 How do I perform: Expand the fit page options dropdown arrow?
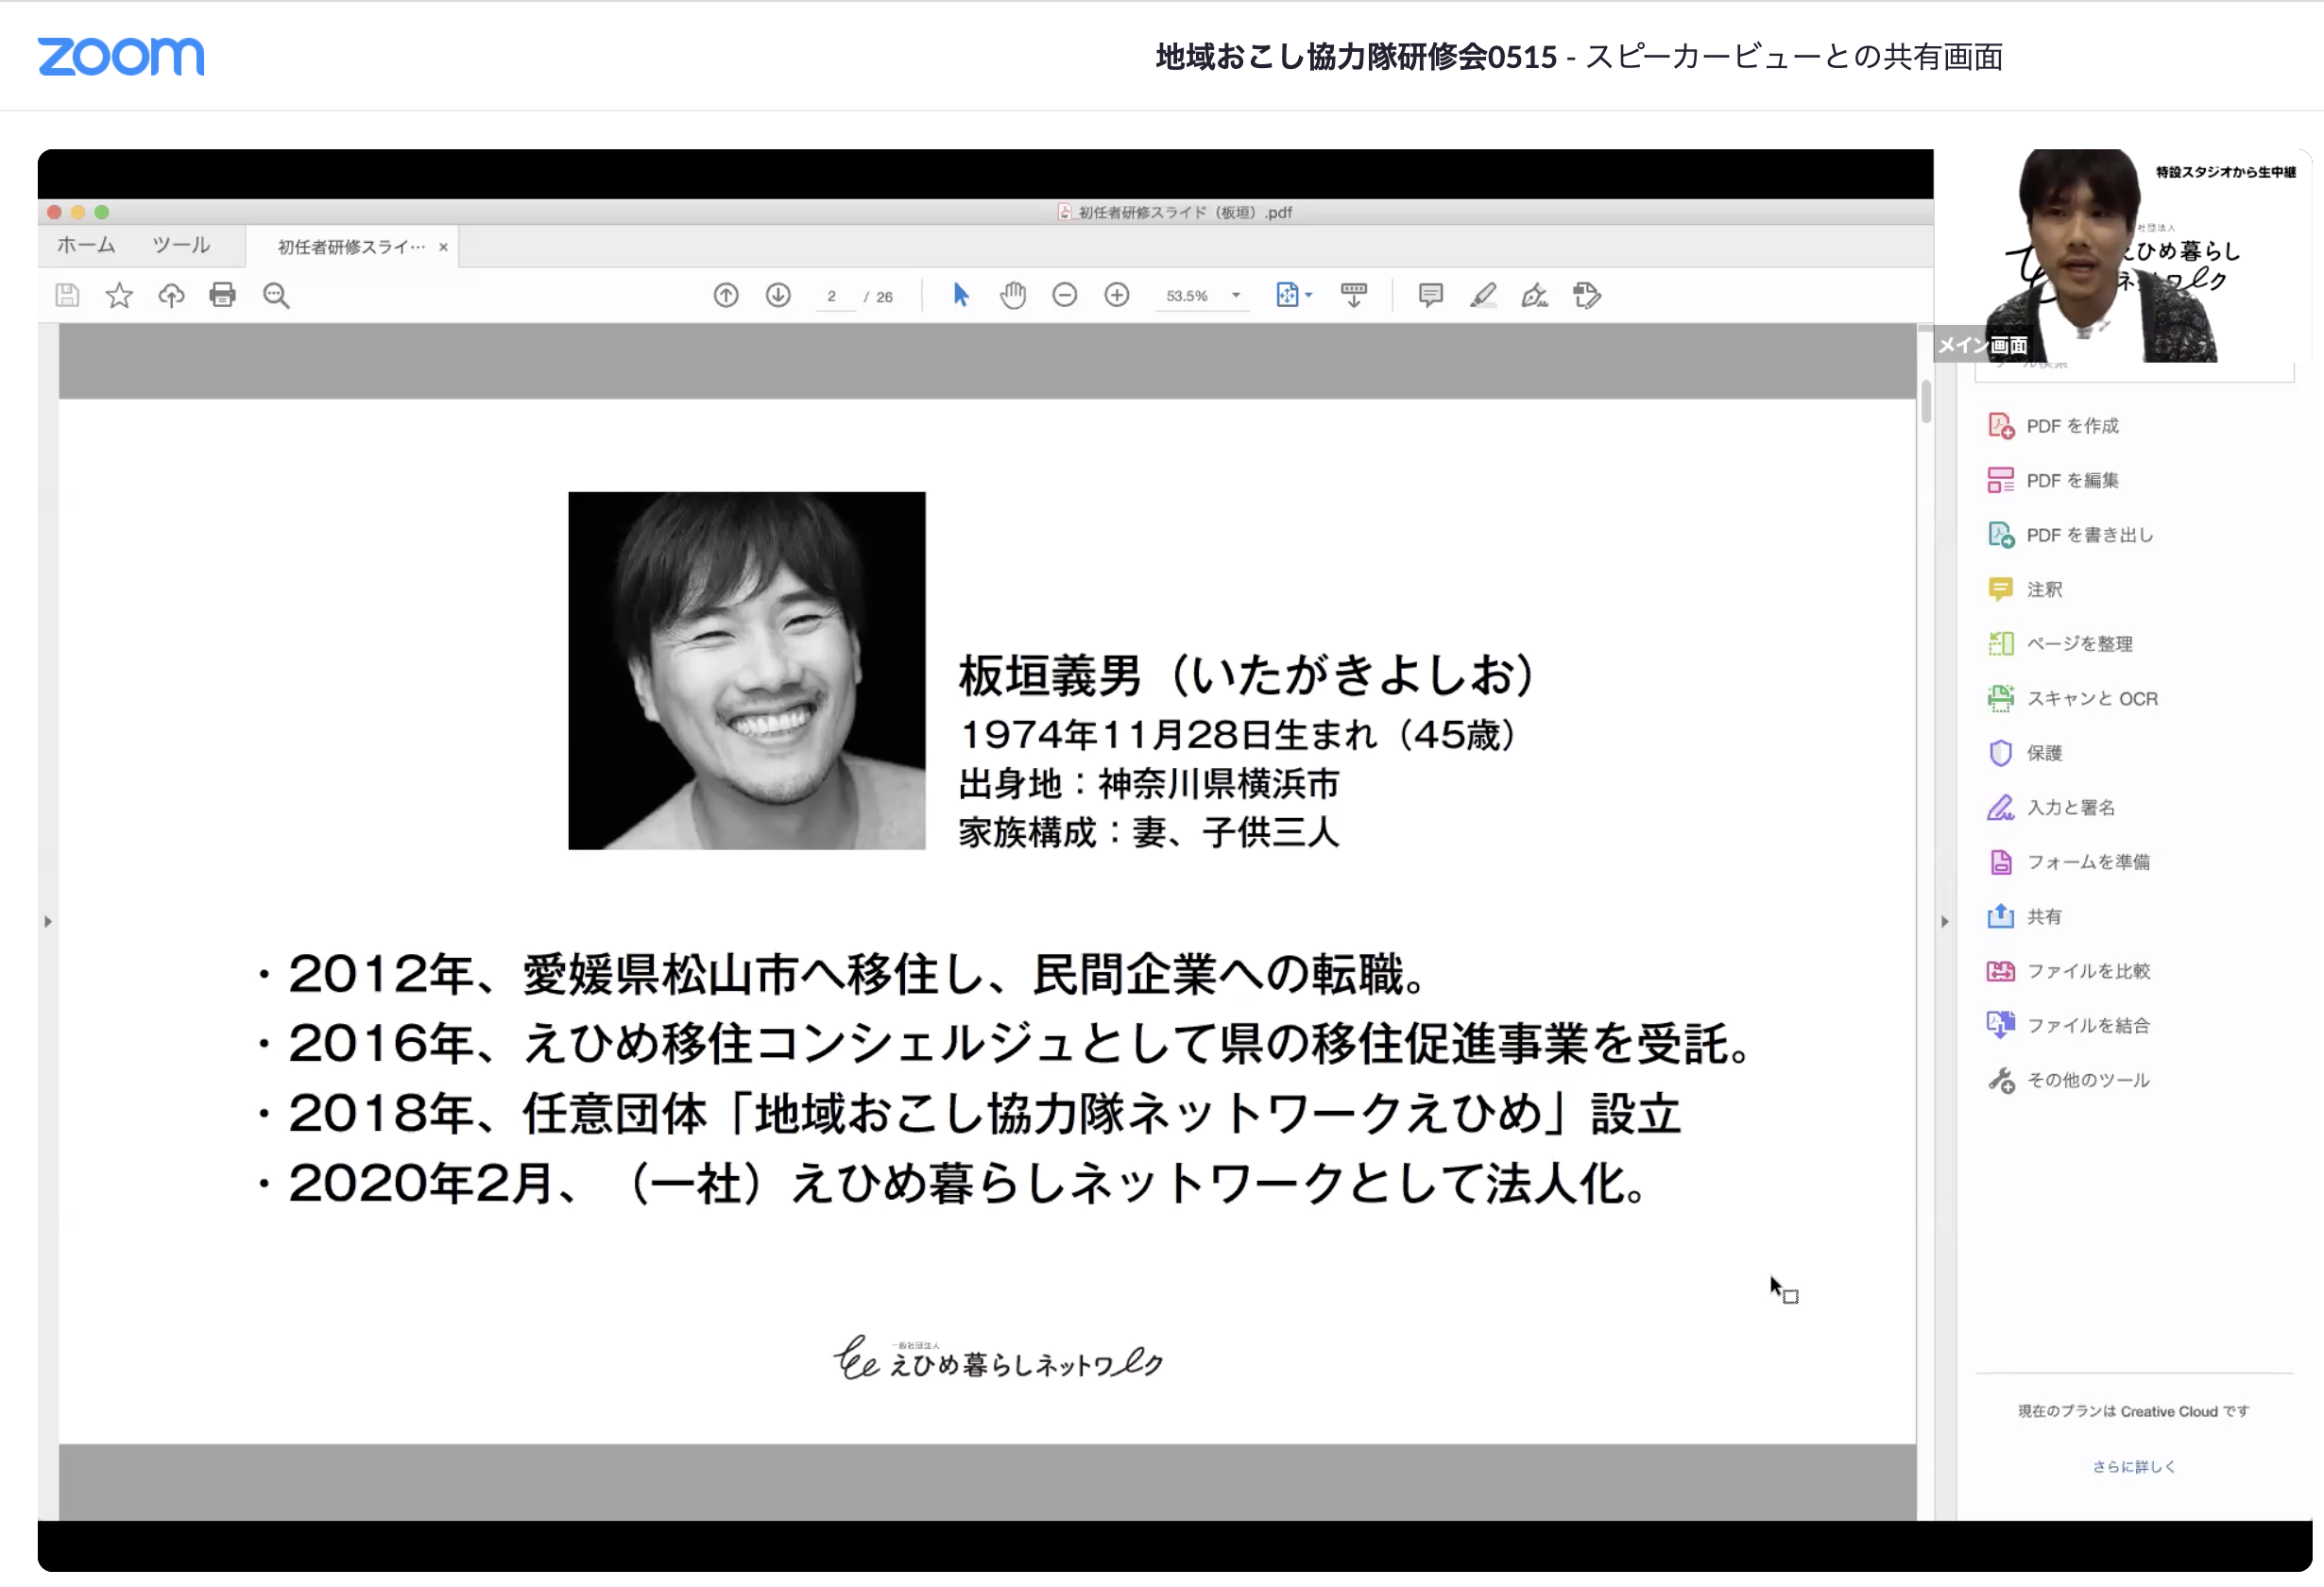pos(1308,295)
